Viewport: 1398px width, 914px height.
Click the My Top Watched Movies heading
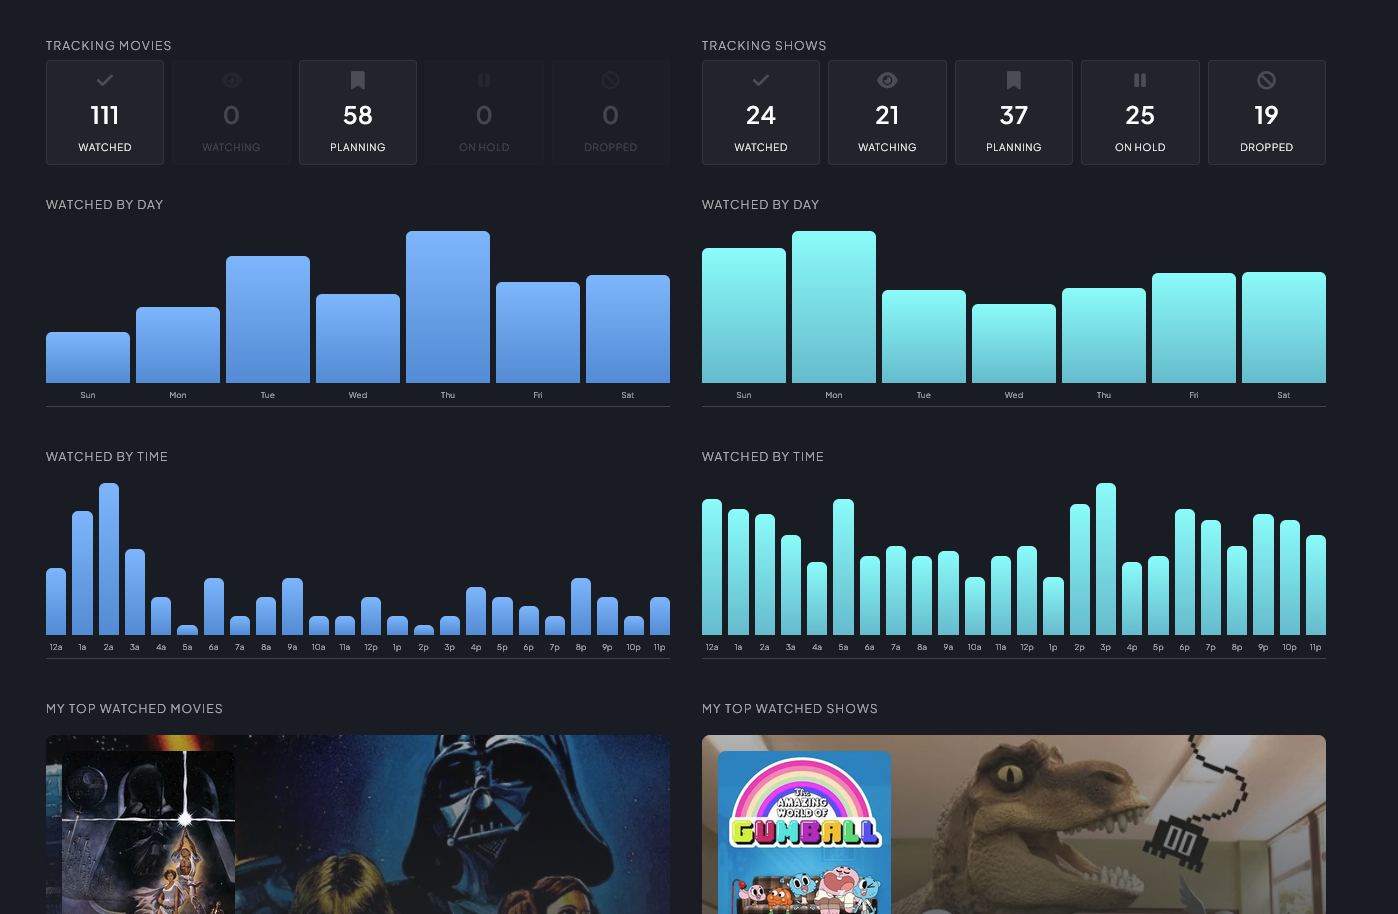(x=135, y=709)
